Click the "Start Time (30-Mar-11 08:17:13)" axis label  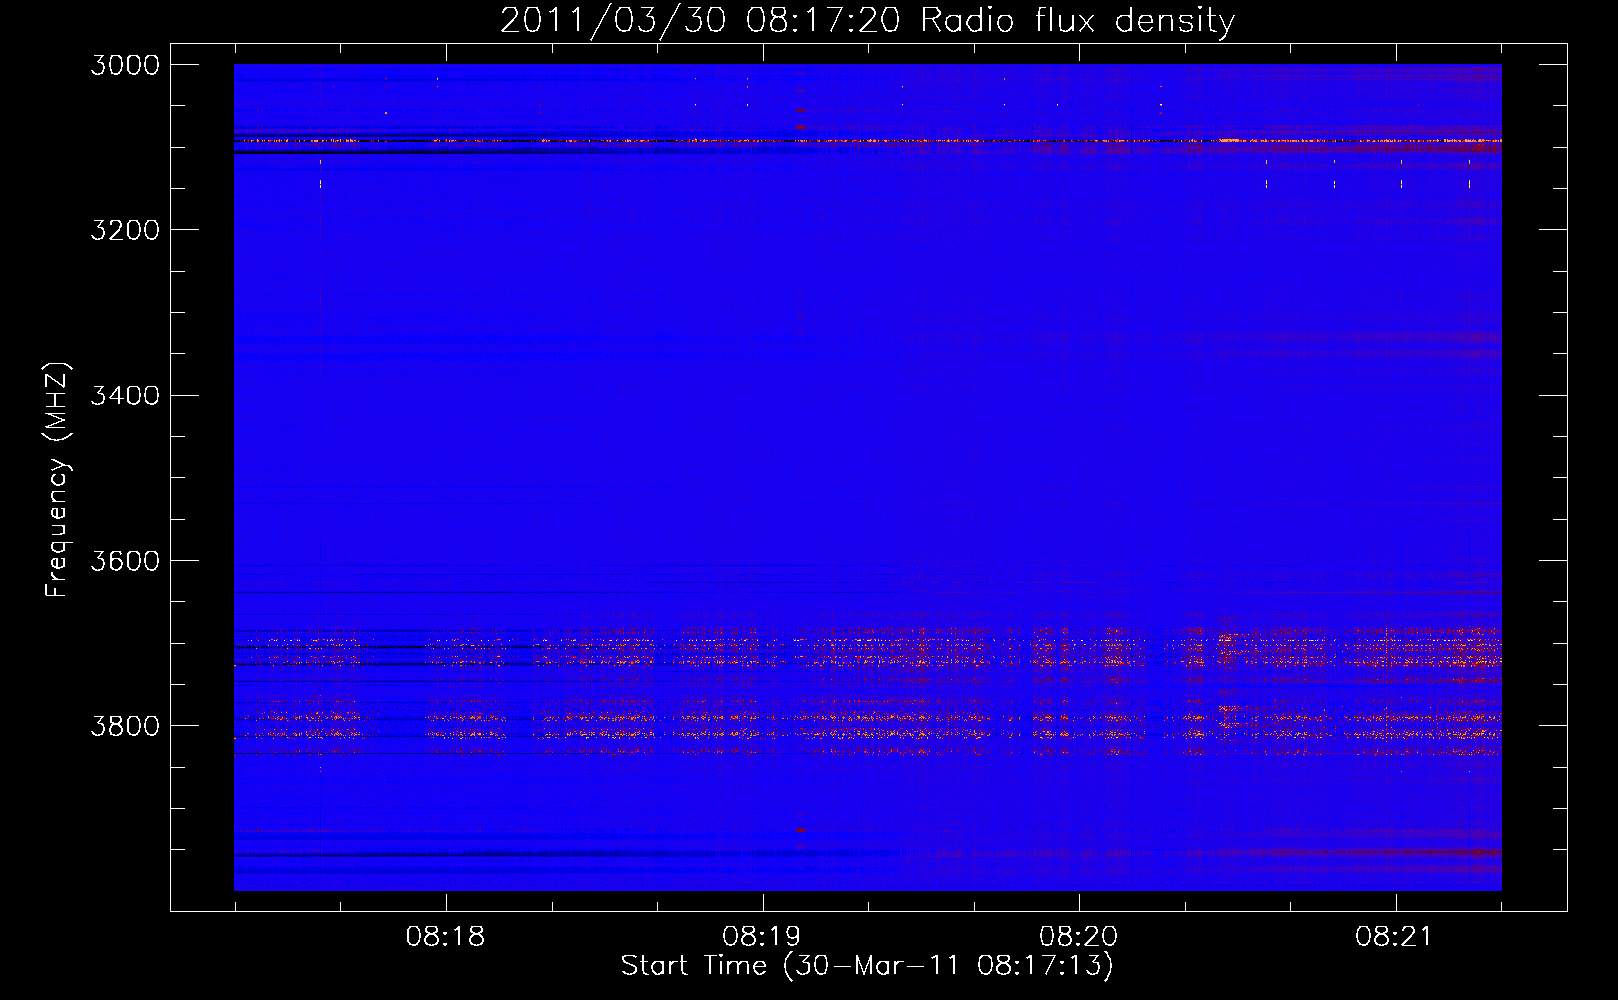[867, 966]
